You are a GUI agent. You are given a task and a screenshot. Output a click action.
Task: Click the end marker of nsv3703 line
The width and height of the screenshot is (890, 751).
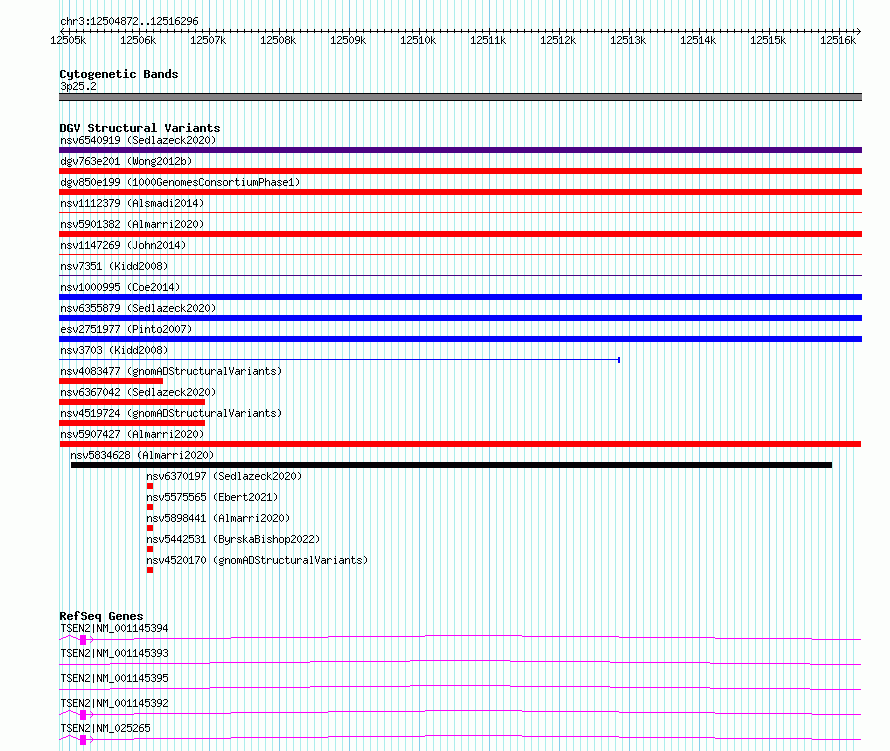coord(619,360)
